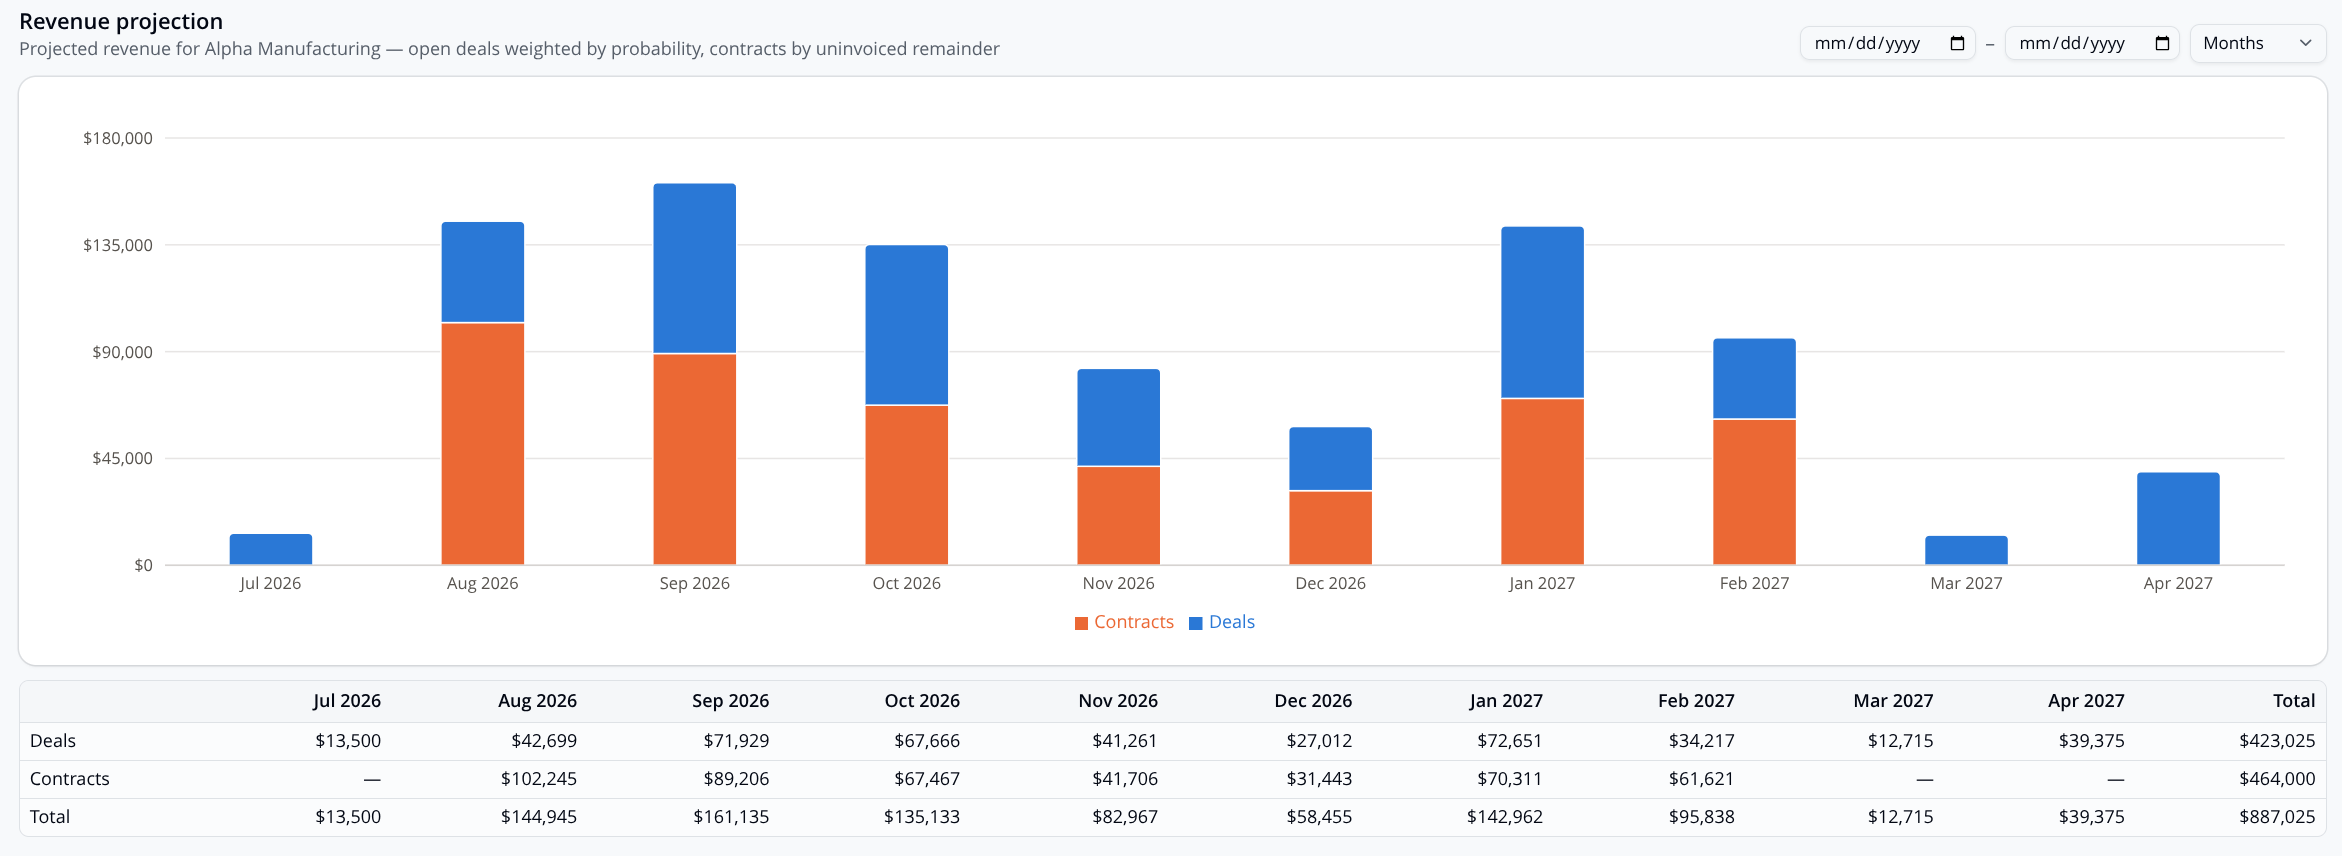This screenshot has width=2342, height=856.
Task: Click the Oct 2026 Deals bar segment
Action: click(907, 325)
